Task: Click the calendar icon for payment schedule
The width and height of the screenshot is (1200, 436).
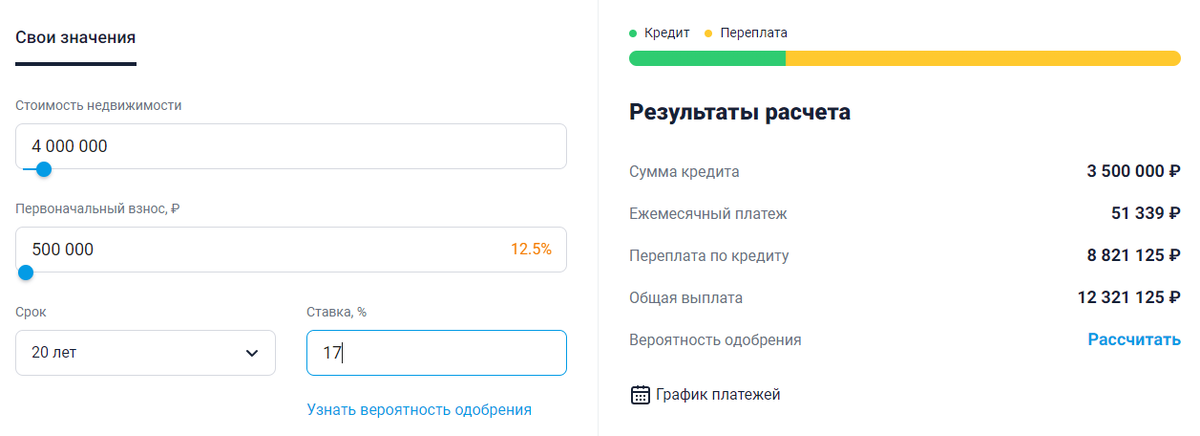Action: coord(640,395)
